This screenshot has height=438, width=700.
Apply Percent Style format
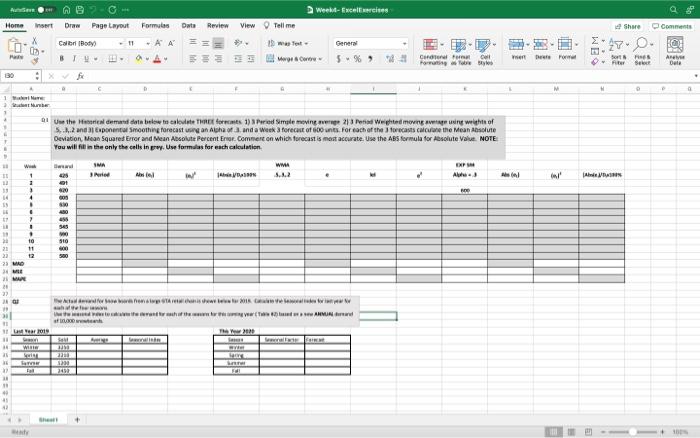(x=357, y=58)
